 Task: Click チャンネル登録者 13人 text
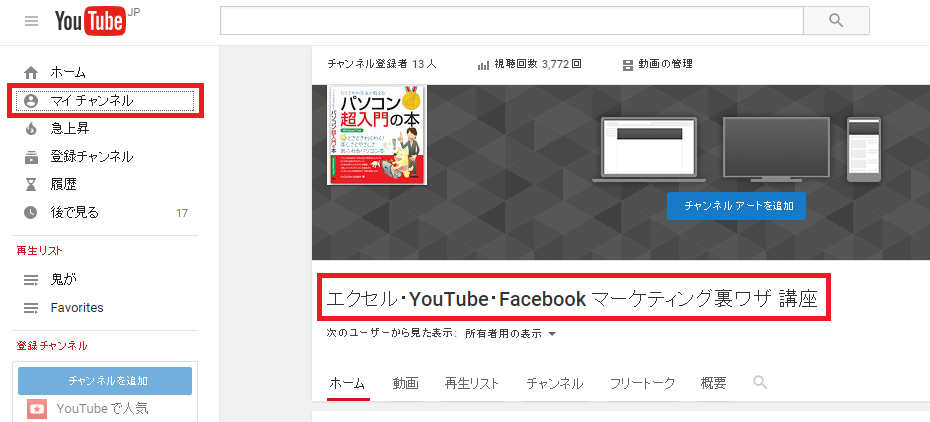click(382, 64)
